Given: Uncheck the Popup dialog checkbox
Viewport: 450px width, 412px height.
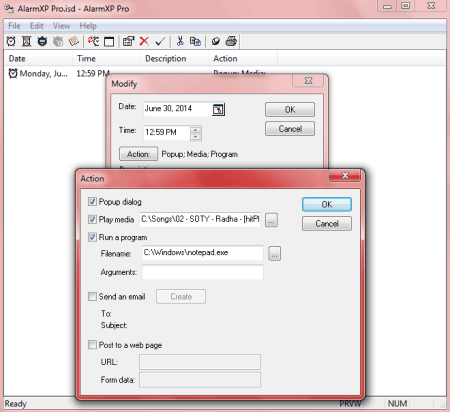Looking at the screenshot, I should (92, 202).
